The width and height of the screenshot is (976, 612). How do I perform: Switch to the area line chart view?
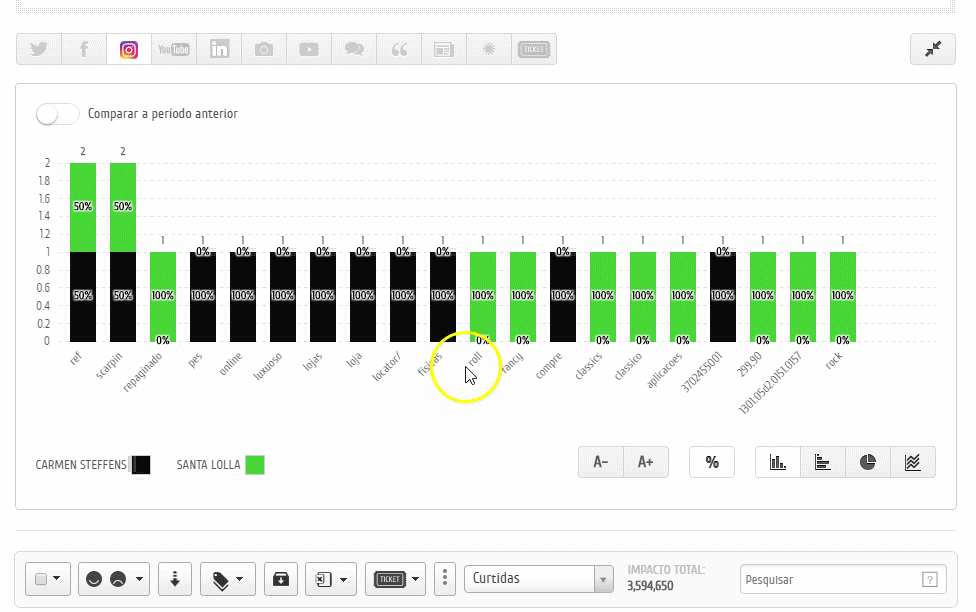coord(912,462)
